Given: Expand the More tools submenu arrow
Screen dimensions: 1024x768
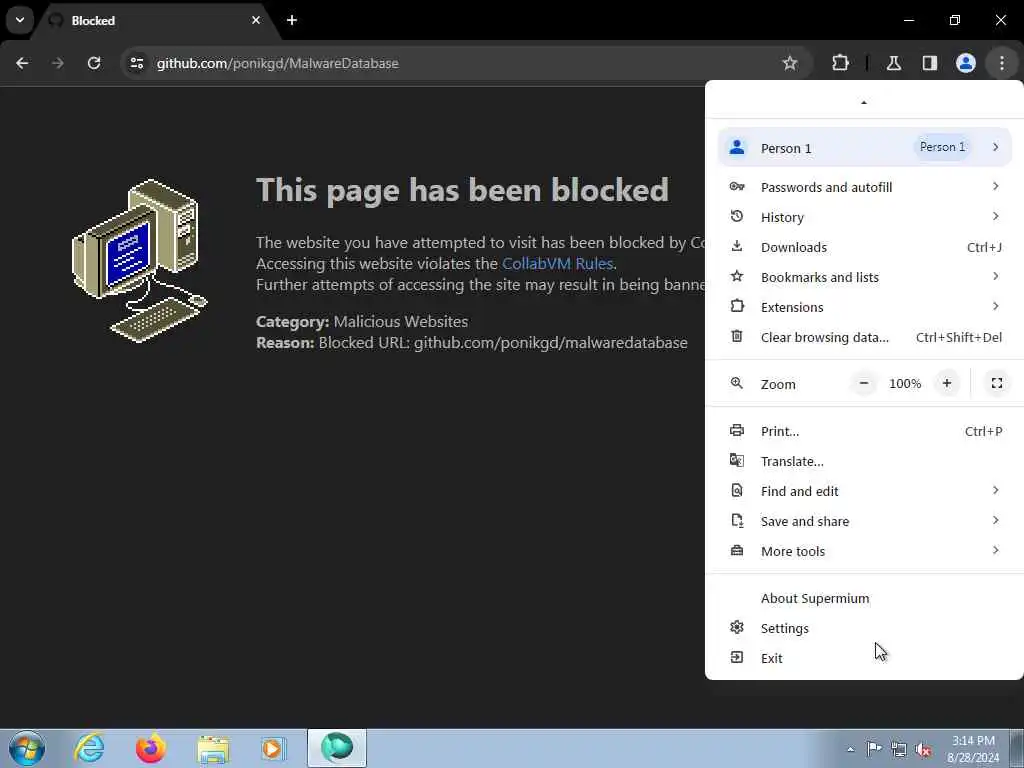Looking at the screenshot, I should [995, 551].
